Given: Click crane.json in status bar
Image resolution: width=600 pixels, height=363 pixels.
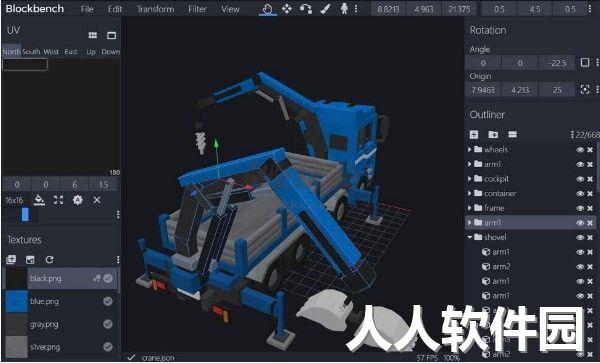Looking at the screenshot, I should 158,358.
